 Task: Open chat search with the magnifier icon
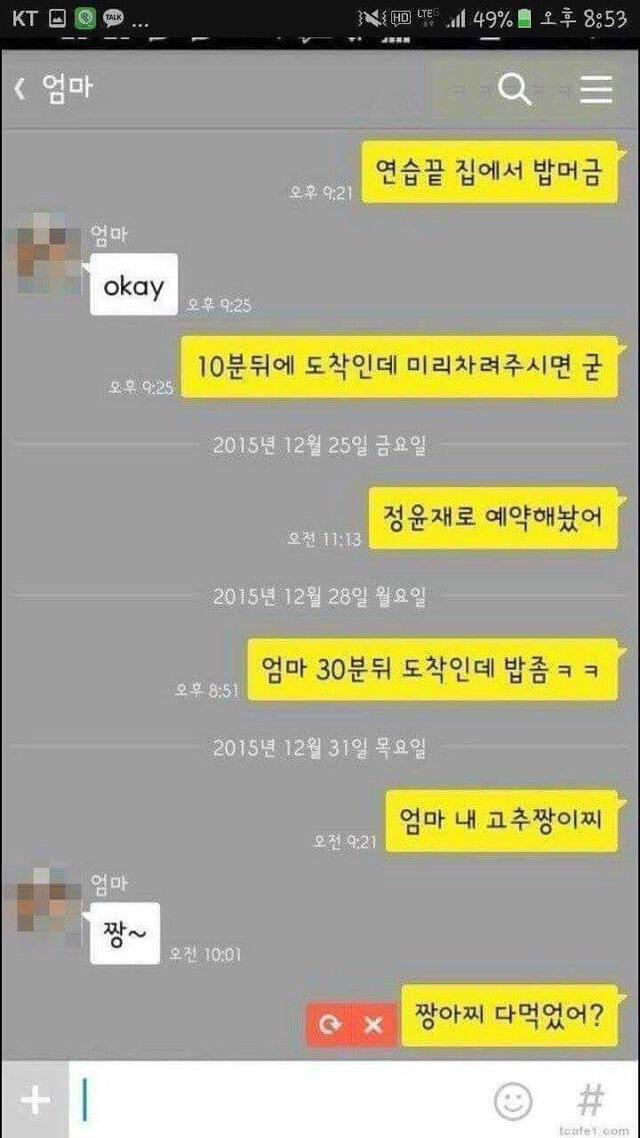click(x=514, y=90)
